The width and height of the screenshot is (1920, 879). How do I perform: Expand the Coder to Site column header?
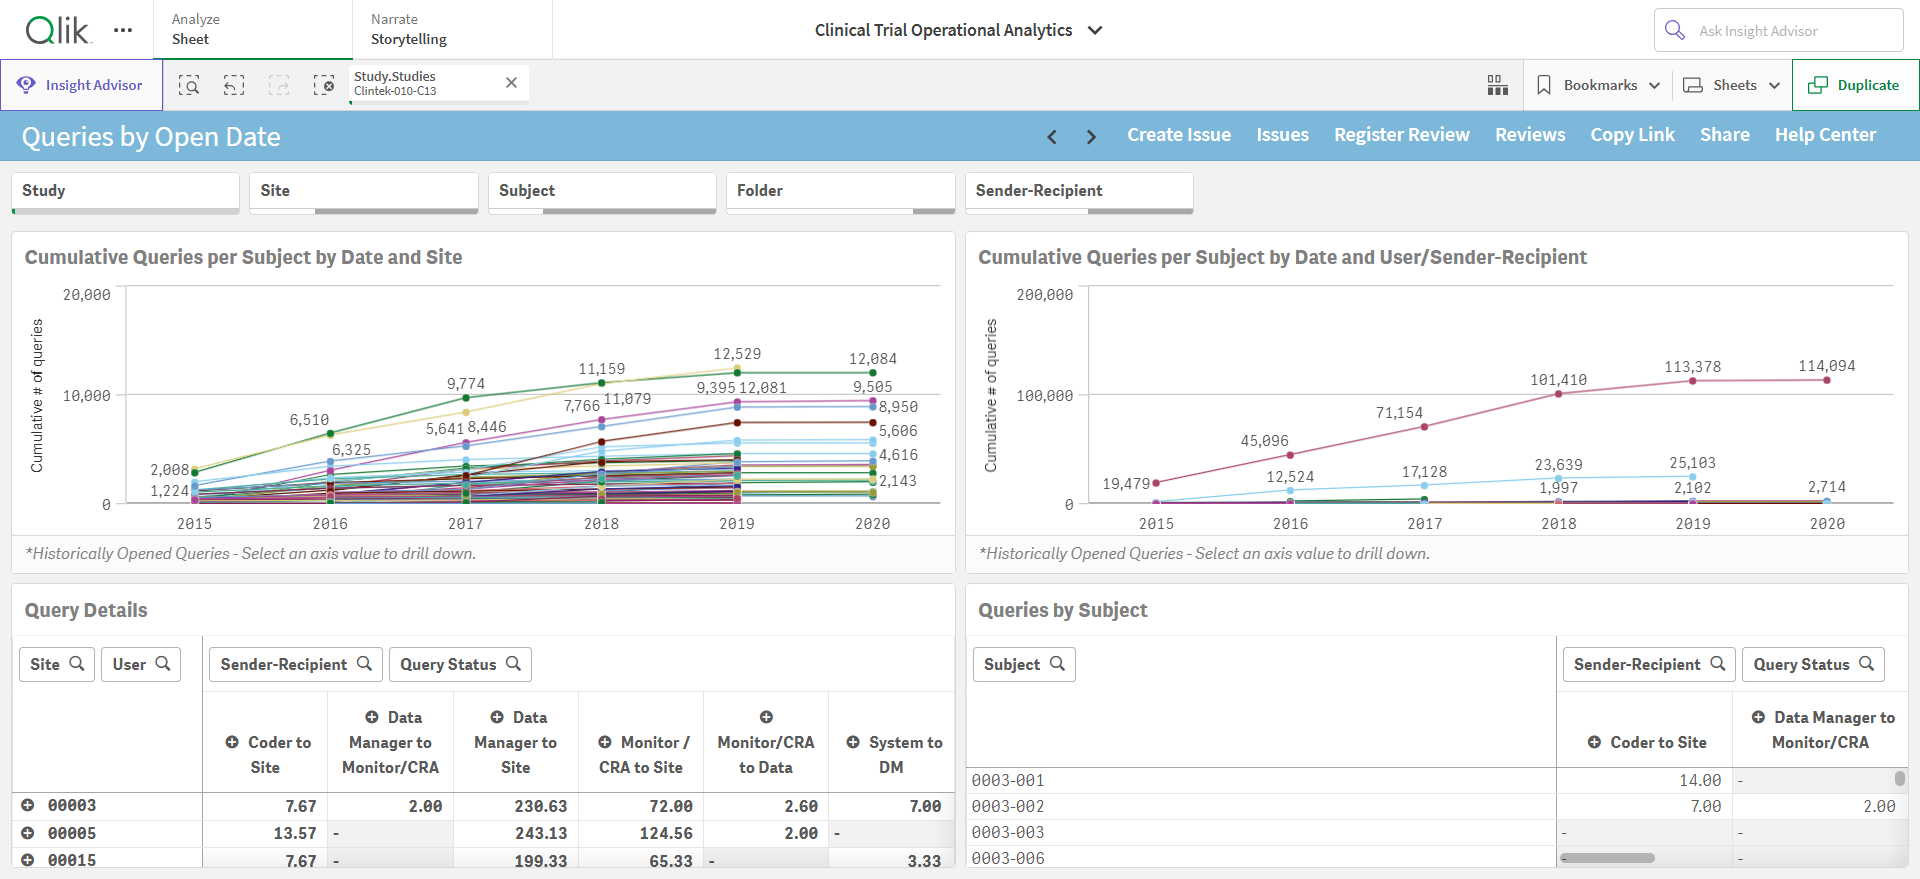tap(232, 742)
